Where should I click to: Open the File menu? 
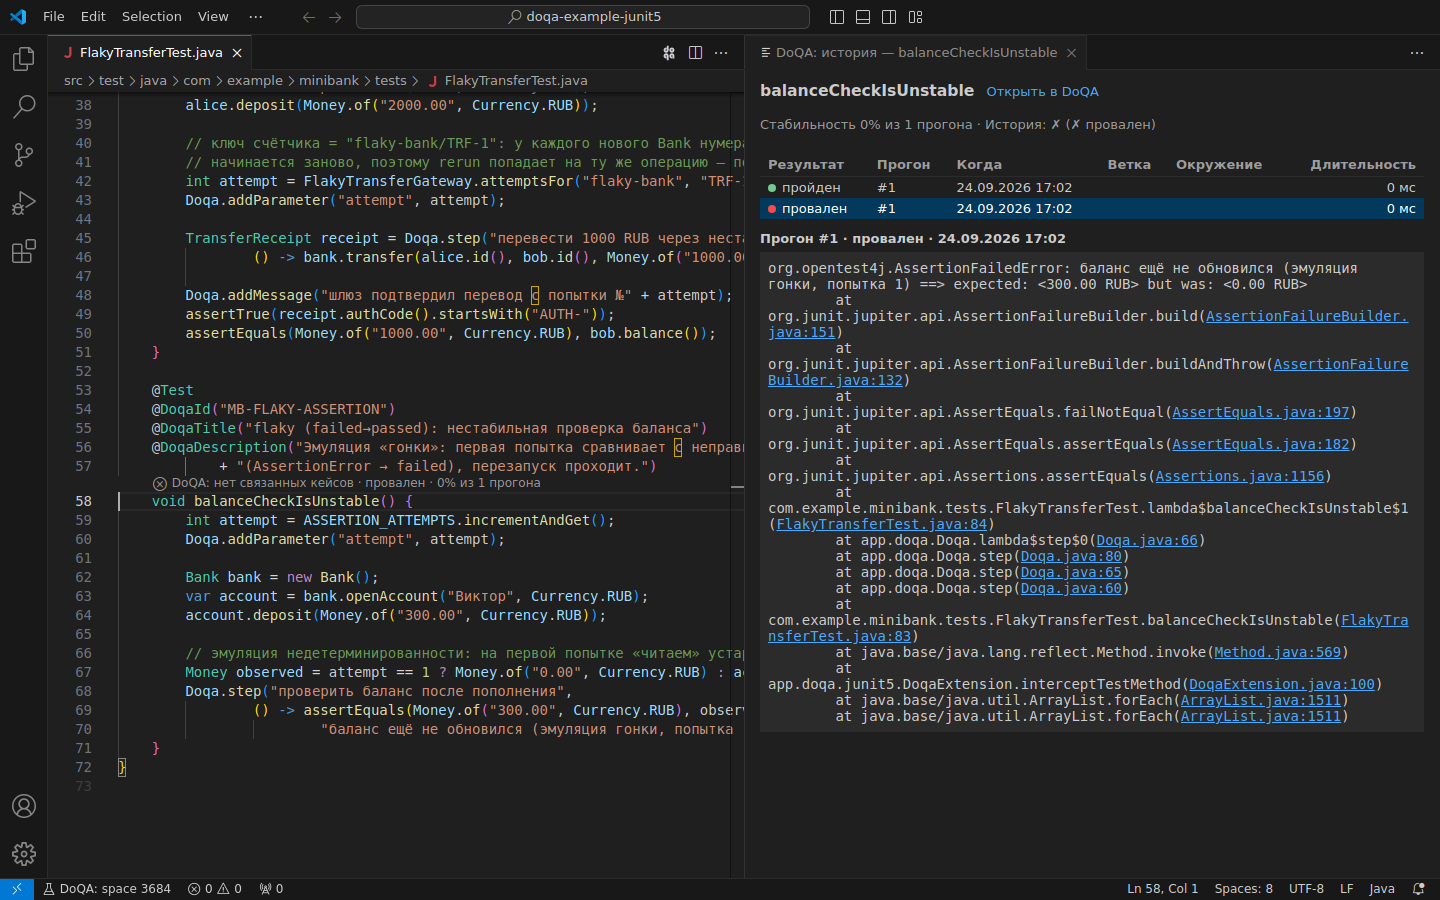pyautogui.click(x=54, y=17)
